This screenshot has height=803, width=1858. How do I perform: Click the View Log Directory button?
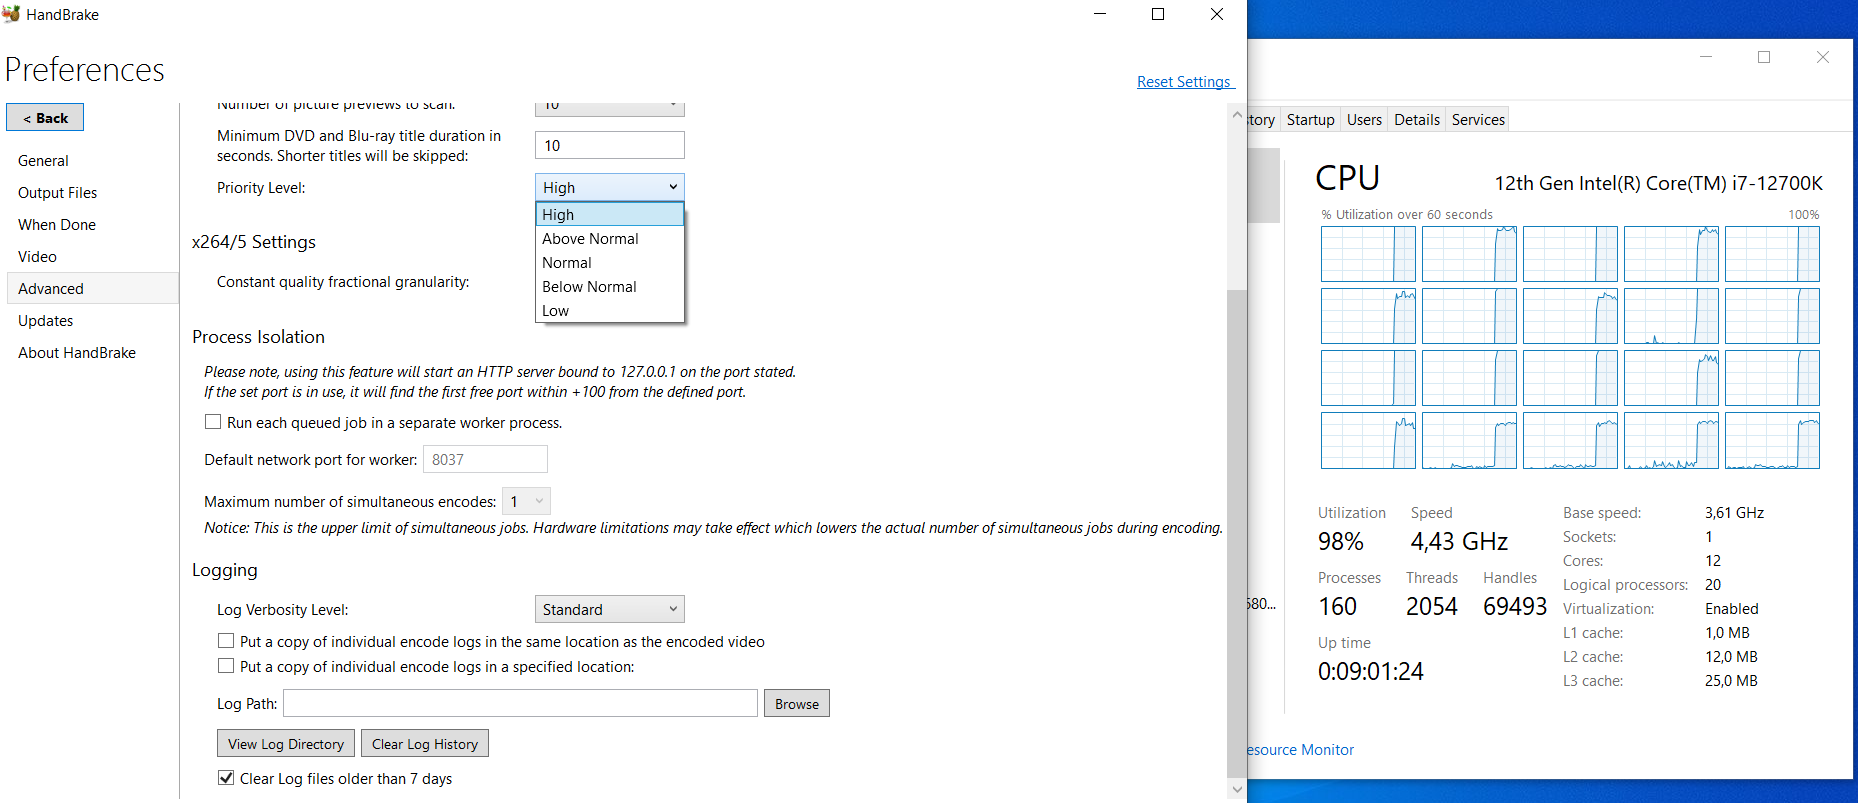pos(286,743)
